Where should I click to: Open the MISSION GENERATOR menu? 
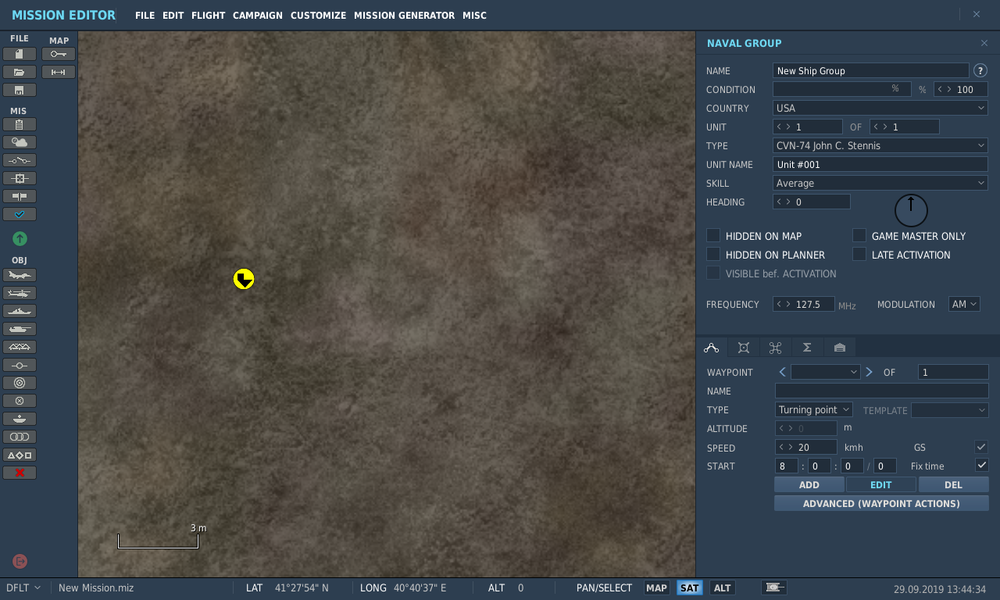[404, 15]
